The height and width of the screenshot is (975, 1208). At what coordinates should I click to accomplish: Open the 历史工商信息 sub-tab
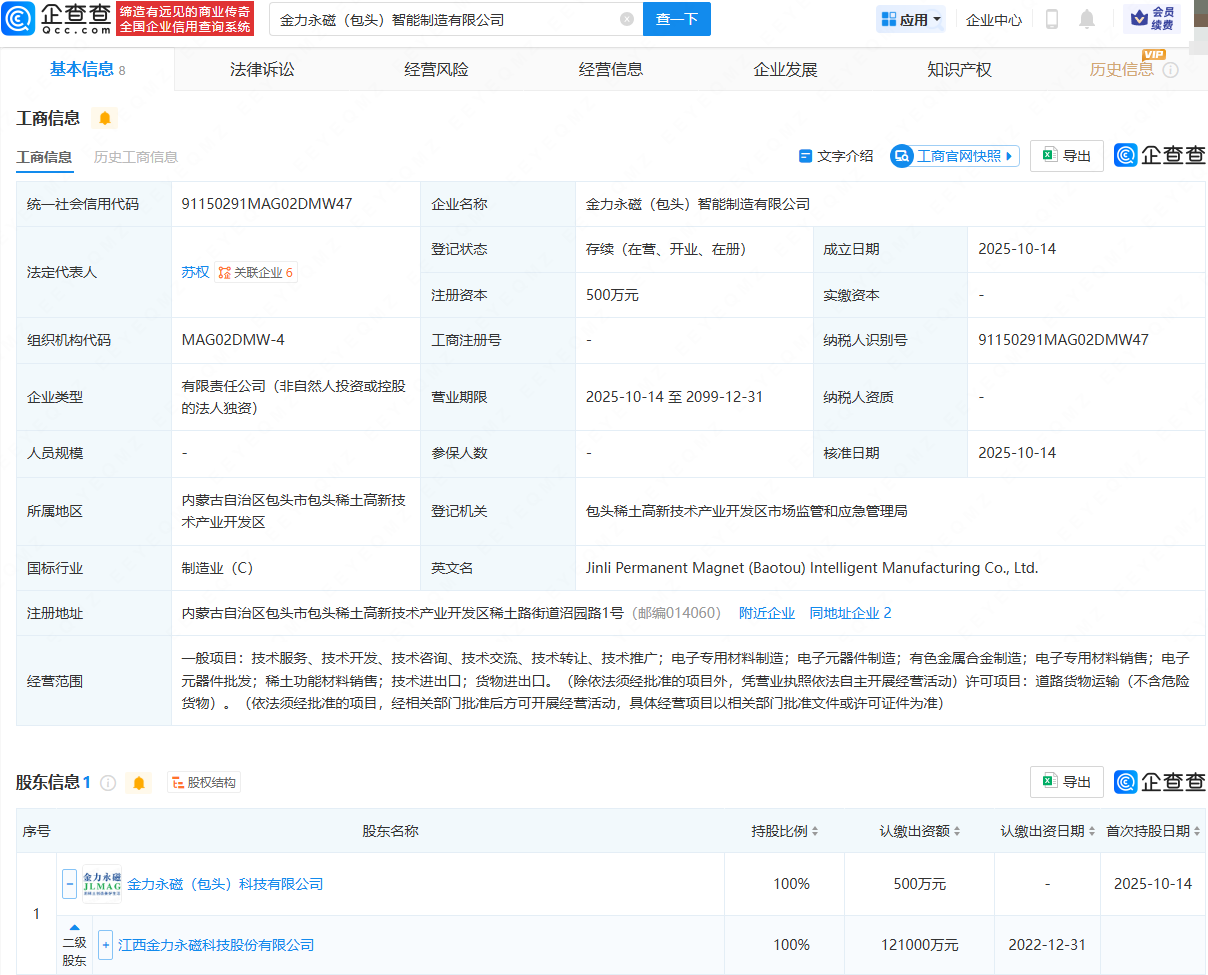pyautogui.click(x=136, y=157)
